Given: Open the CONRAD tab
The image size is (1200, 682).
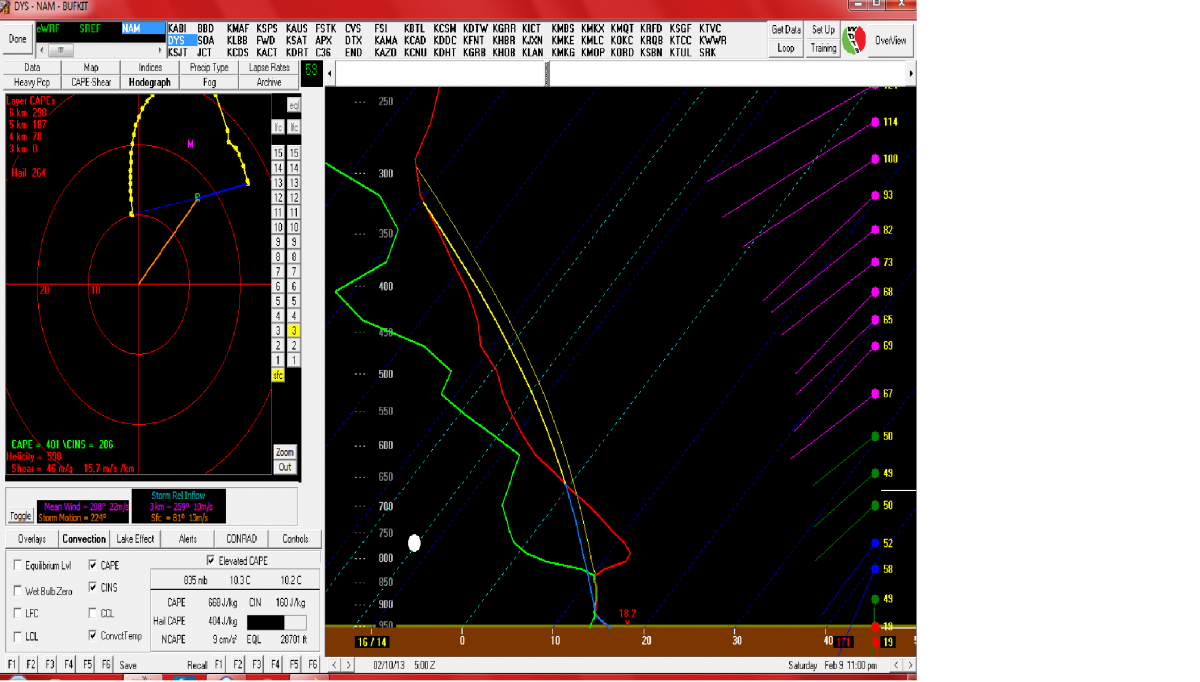Looking at the screenshot, I should (241, 539).
